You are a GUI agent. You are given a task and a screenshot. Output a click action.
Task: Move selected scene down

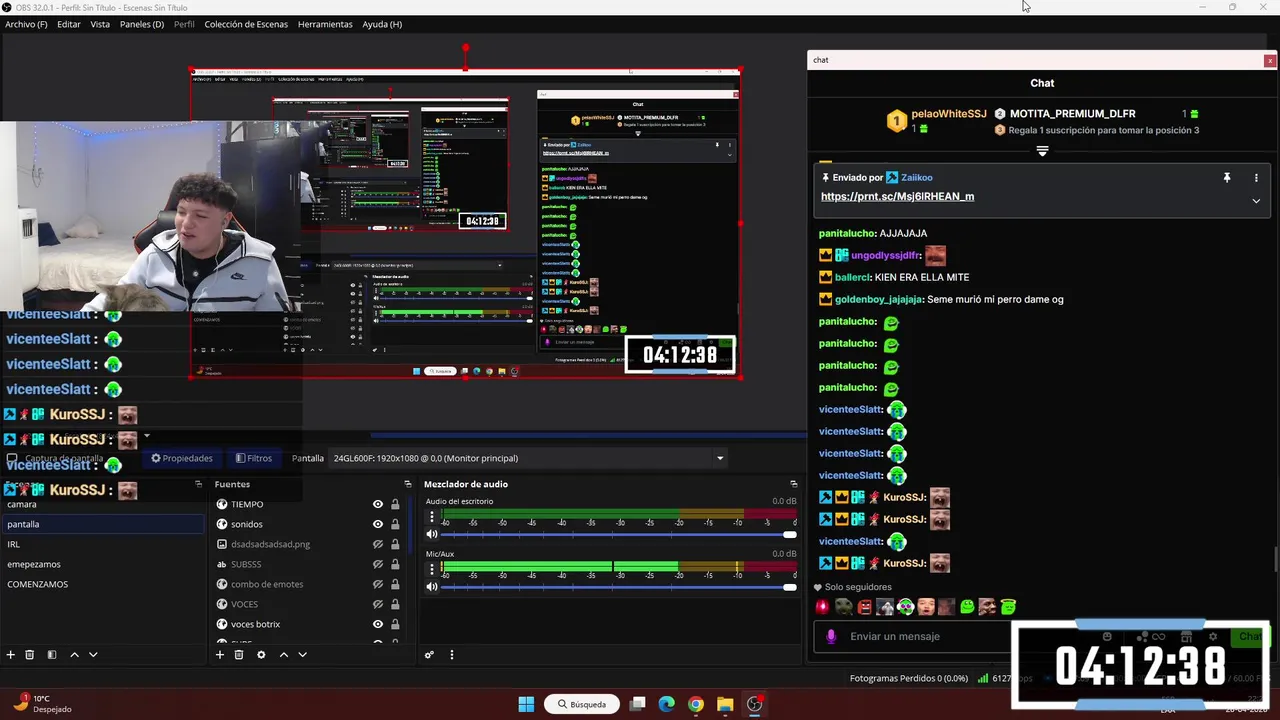[x=93, y=655]
